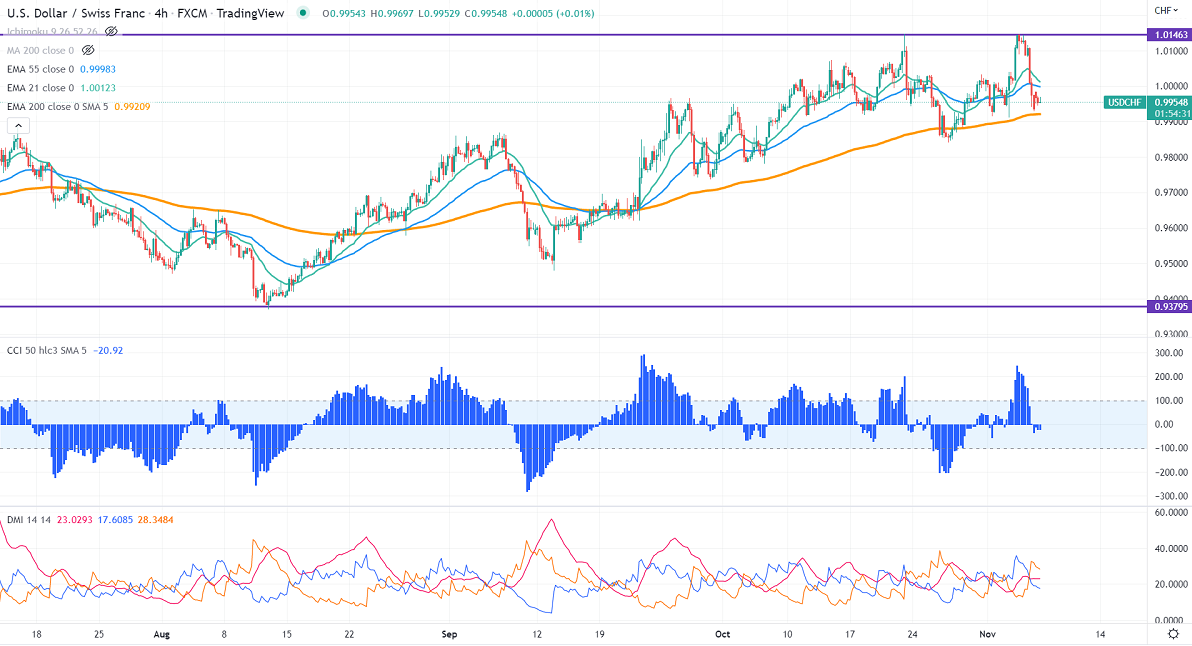The image size is (1192, 646).
Task: Unhide the MA 200 indicator eye icon
Action: coord(88,50)
